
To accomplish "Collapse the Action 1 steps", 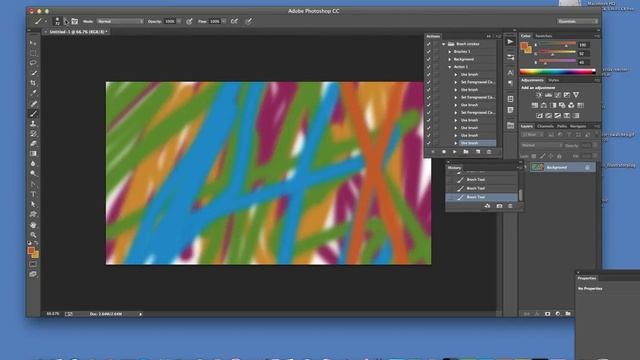I will click(x=450, y=67).
